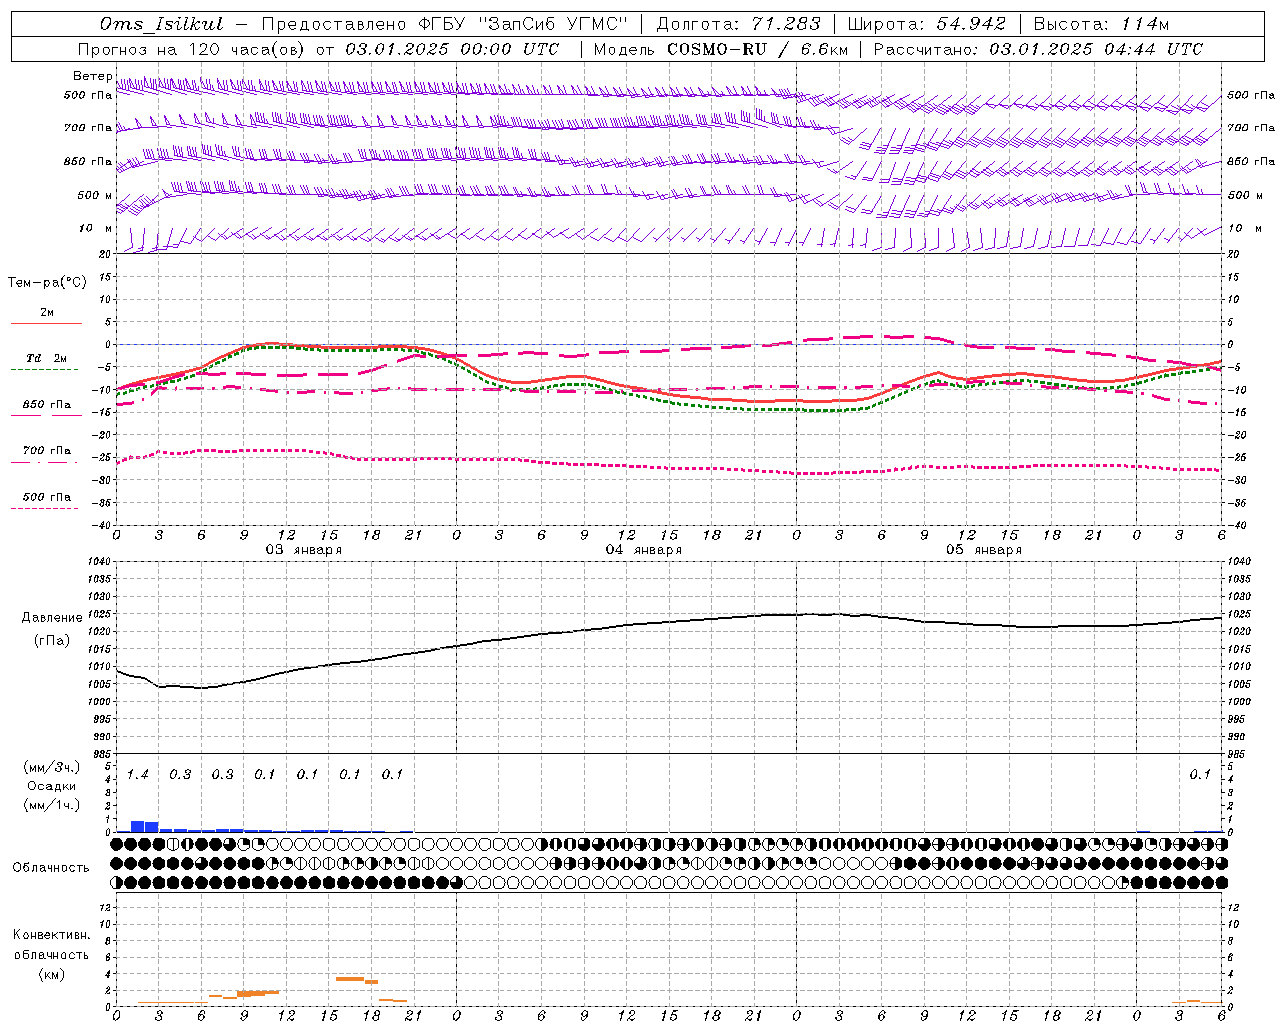Screen dimensions: 1280x1024
Task: Click the 1.4 precipitation amount value
Action: tap(137, 775)
